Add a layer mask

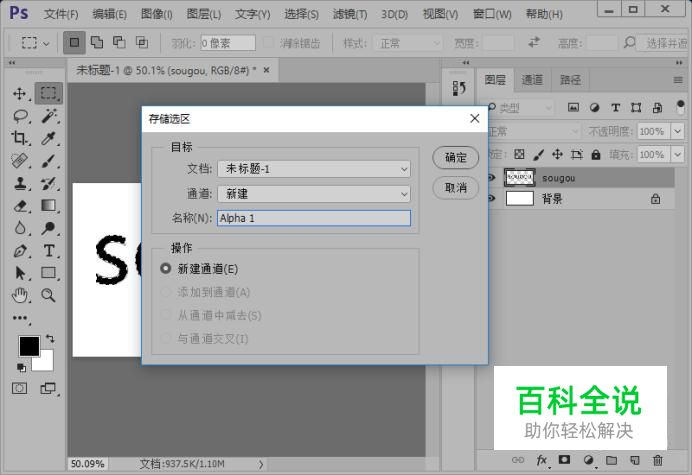tap(564, 460)
